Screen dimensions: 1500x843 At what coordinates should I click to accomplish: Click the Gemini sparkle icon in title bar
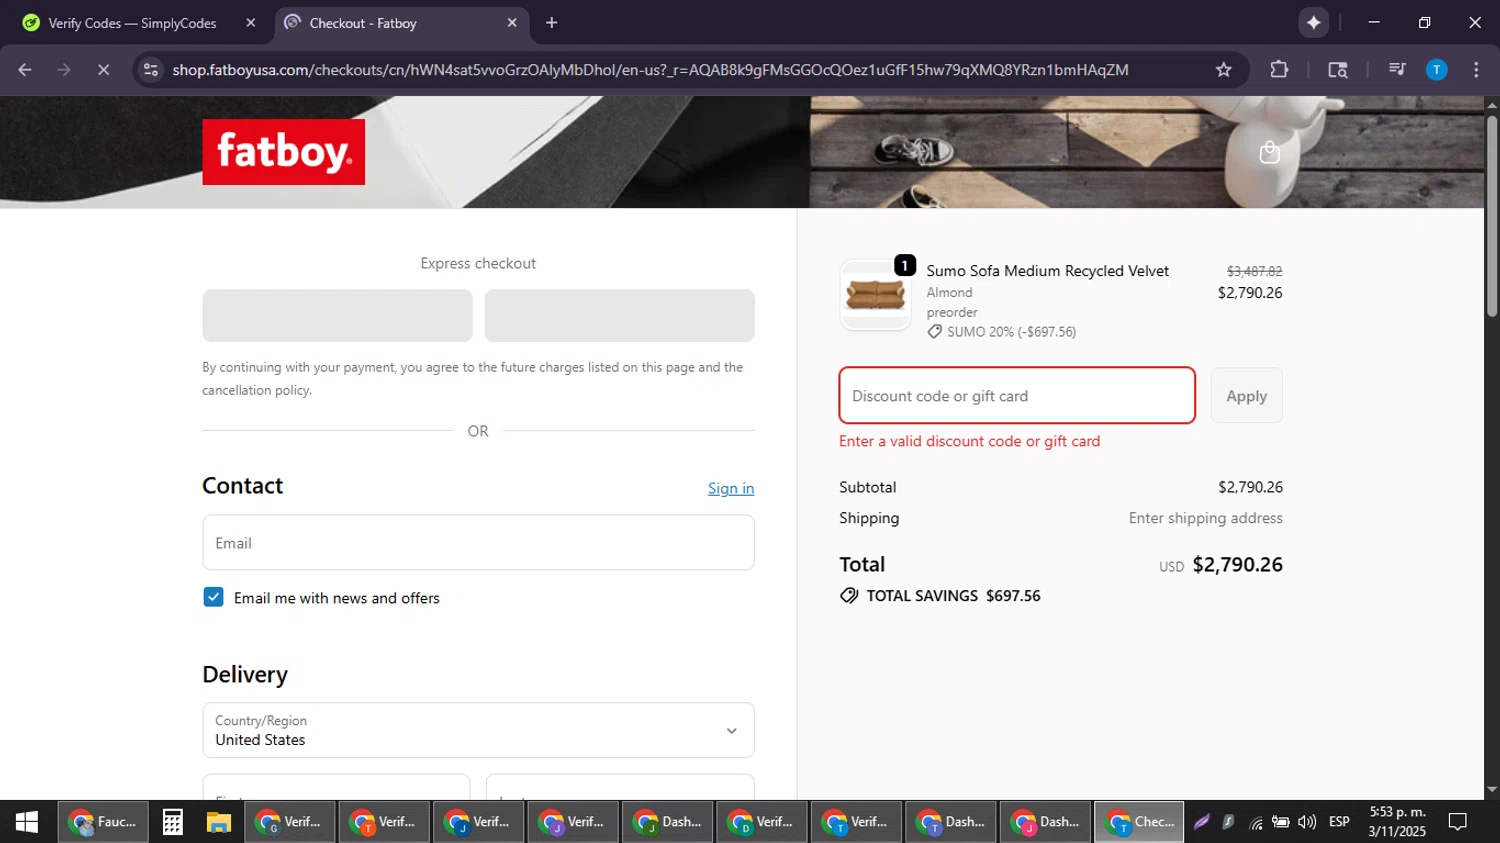(x=1313, y=22)
